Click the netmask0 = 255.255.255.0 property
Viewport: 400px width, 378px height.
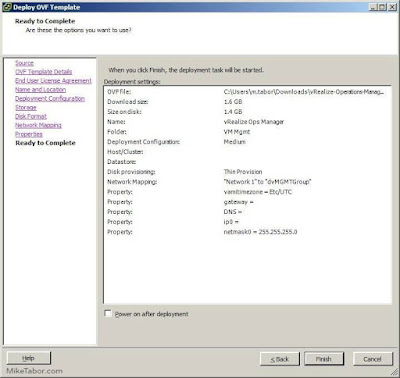(260, 232)
